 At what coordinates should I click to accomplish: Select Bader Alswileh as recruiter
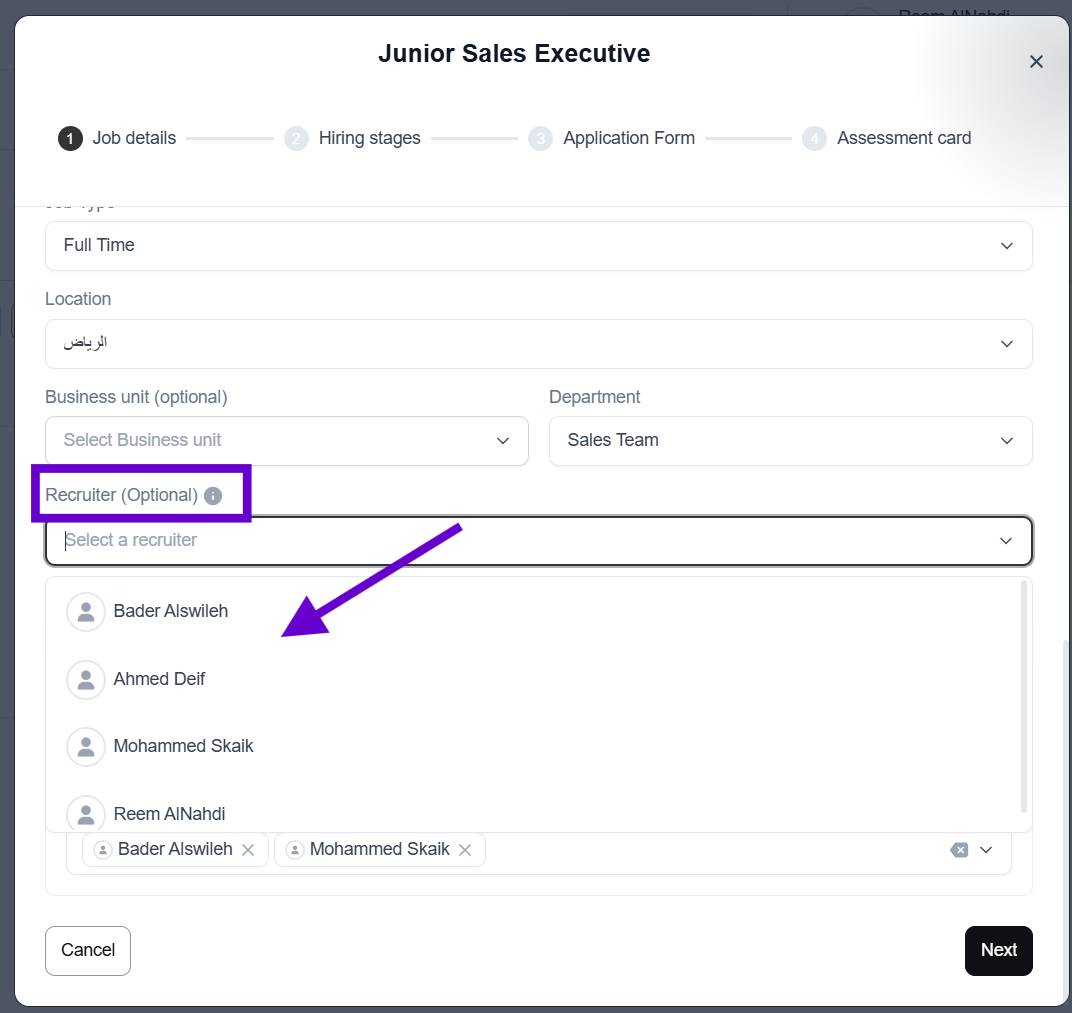coord(171,612)
